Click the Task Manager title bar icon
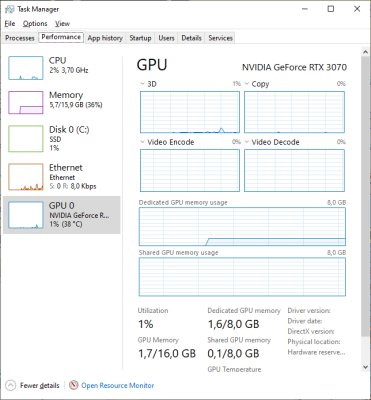This screenshot has width=371, height=400. [x=10, y=9]
